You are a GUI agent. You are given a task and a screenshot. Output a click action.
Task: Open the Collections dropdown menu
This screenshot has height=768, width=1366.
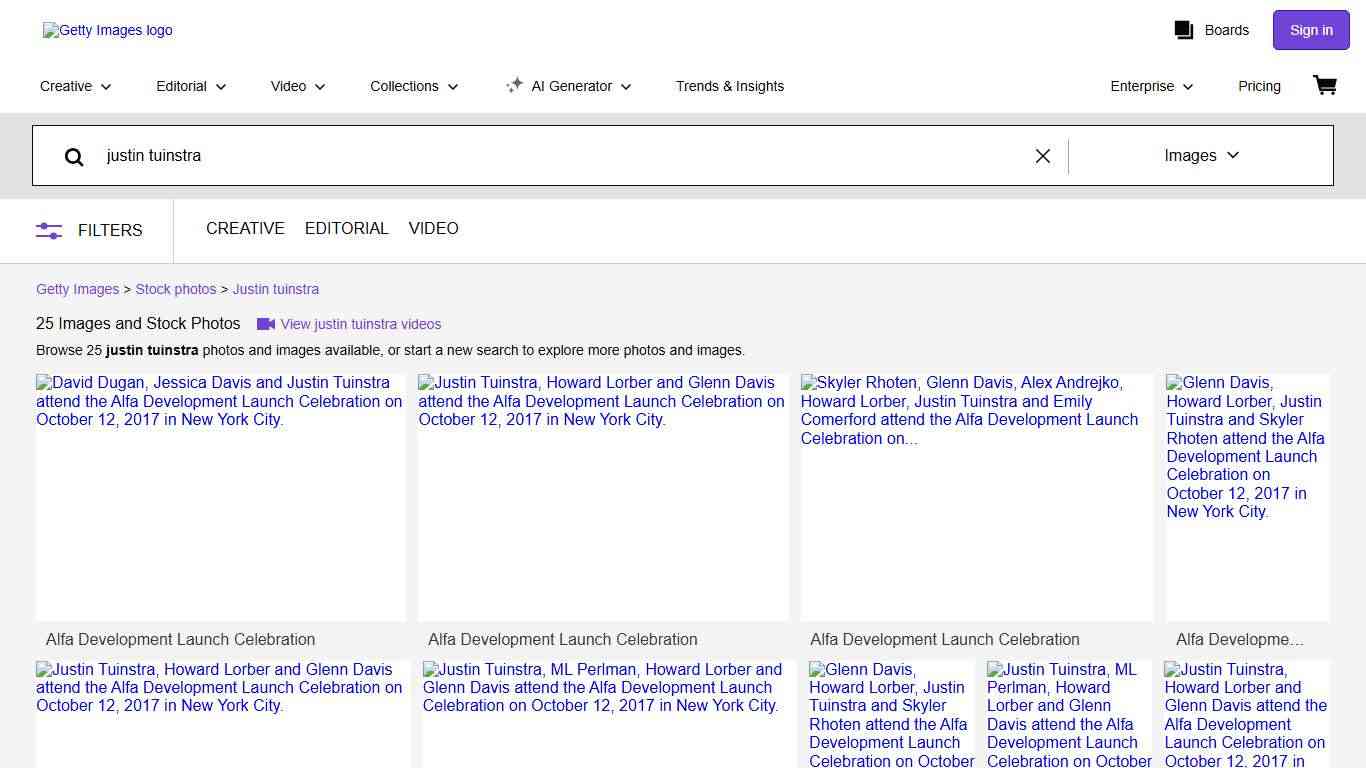click(x=414, y=86)
